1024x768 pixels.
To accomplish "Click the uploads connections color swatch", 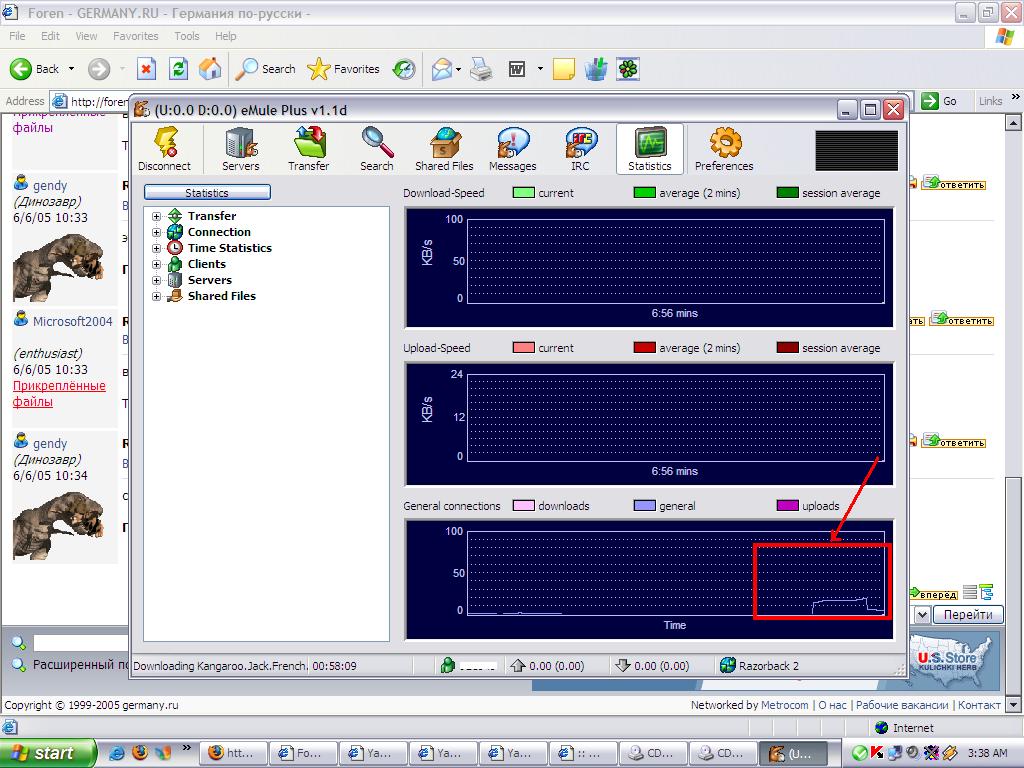I will click(x=788, y=505).
